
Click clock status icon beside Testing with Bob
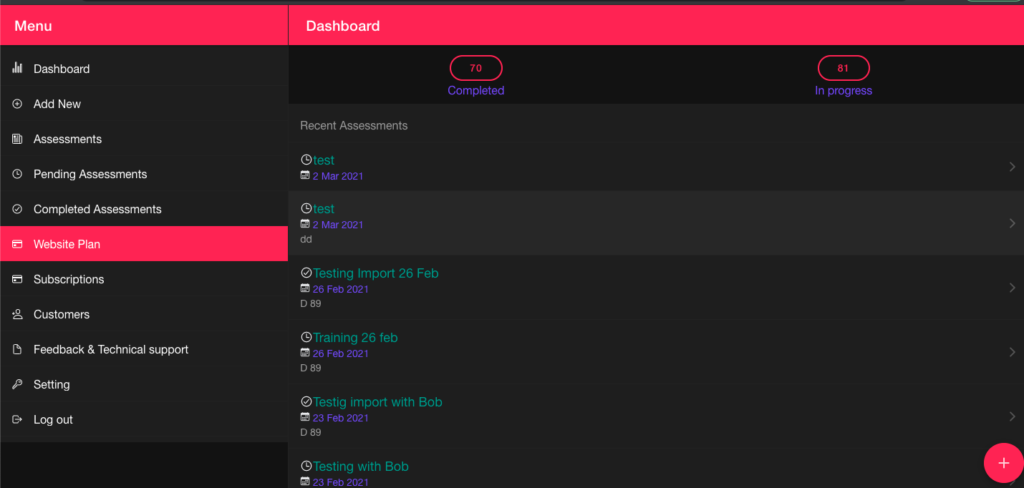click(306, 466)
